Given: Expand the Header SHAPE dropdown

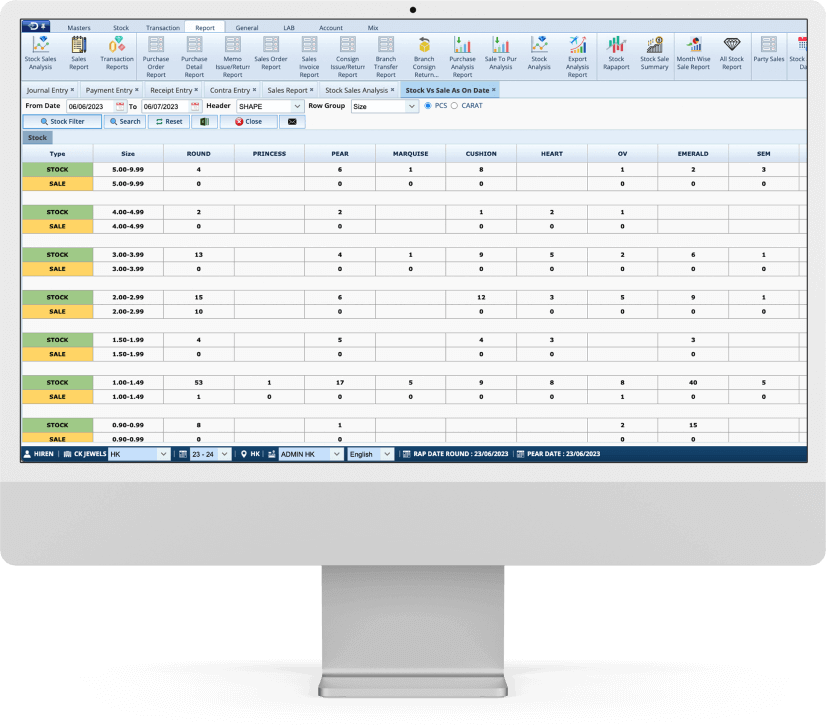Looking at the screenshot, I should click(x=298, y=106).
